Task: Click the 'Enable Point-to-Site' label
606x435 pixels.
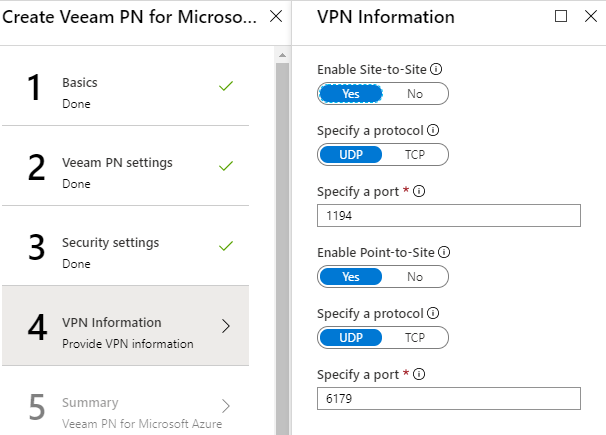Action: 376,253
